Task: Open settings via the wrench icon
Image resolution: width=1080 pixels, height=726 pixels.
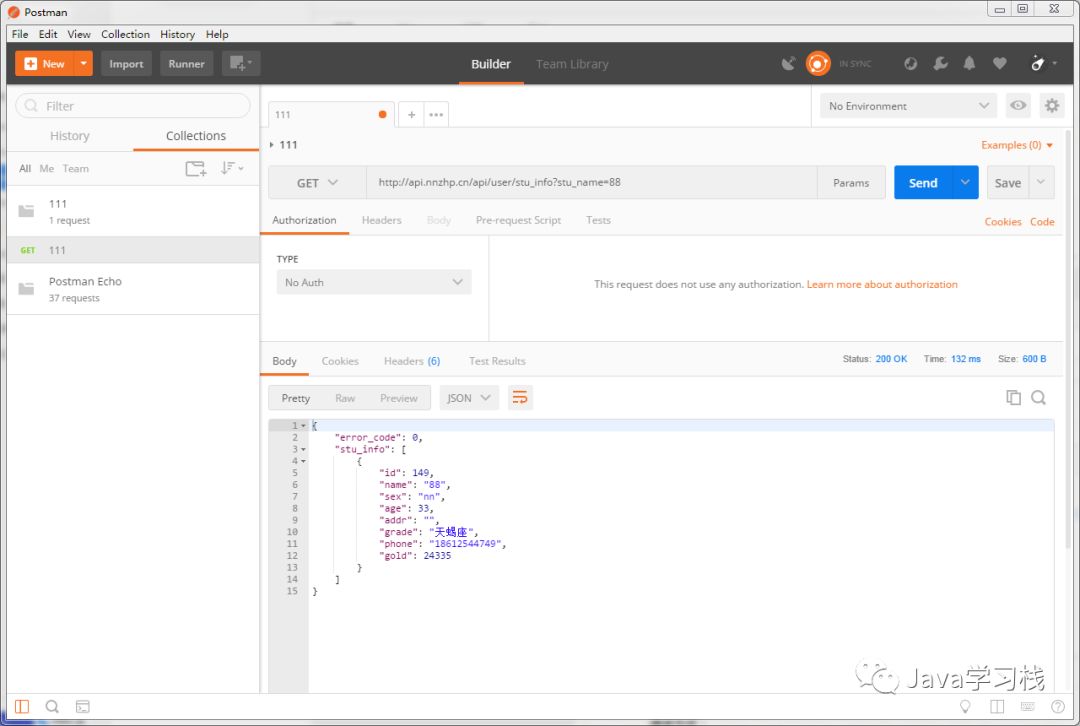Action: 940,64
